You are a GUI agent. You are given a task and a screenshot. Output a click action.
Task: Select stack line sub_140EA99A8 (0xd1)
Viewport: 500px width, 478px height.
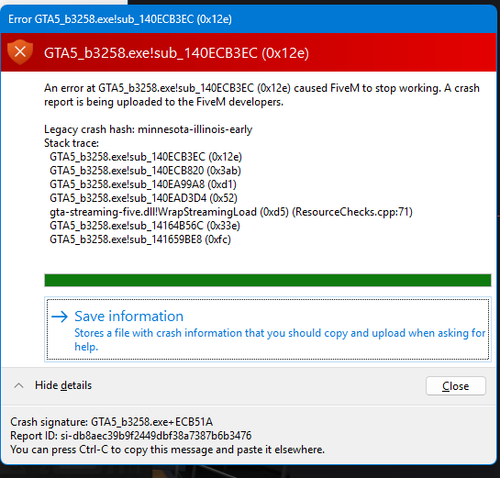(143, 184)
